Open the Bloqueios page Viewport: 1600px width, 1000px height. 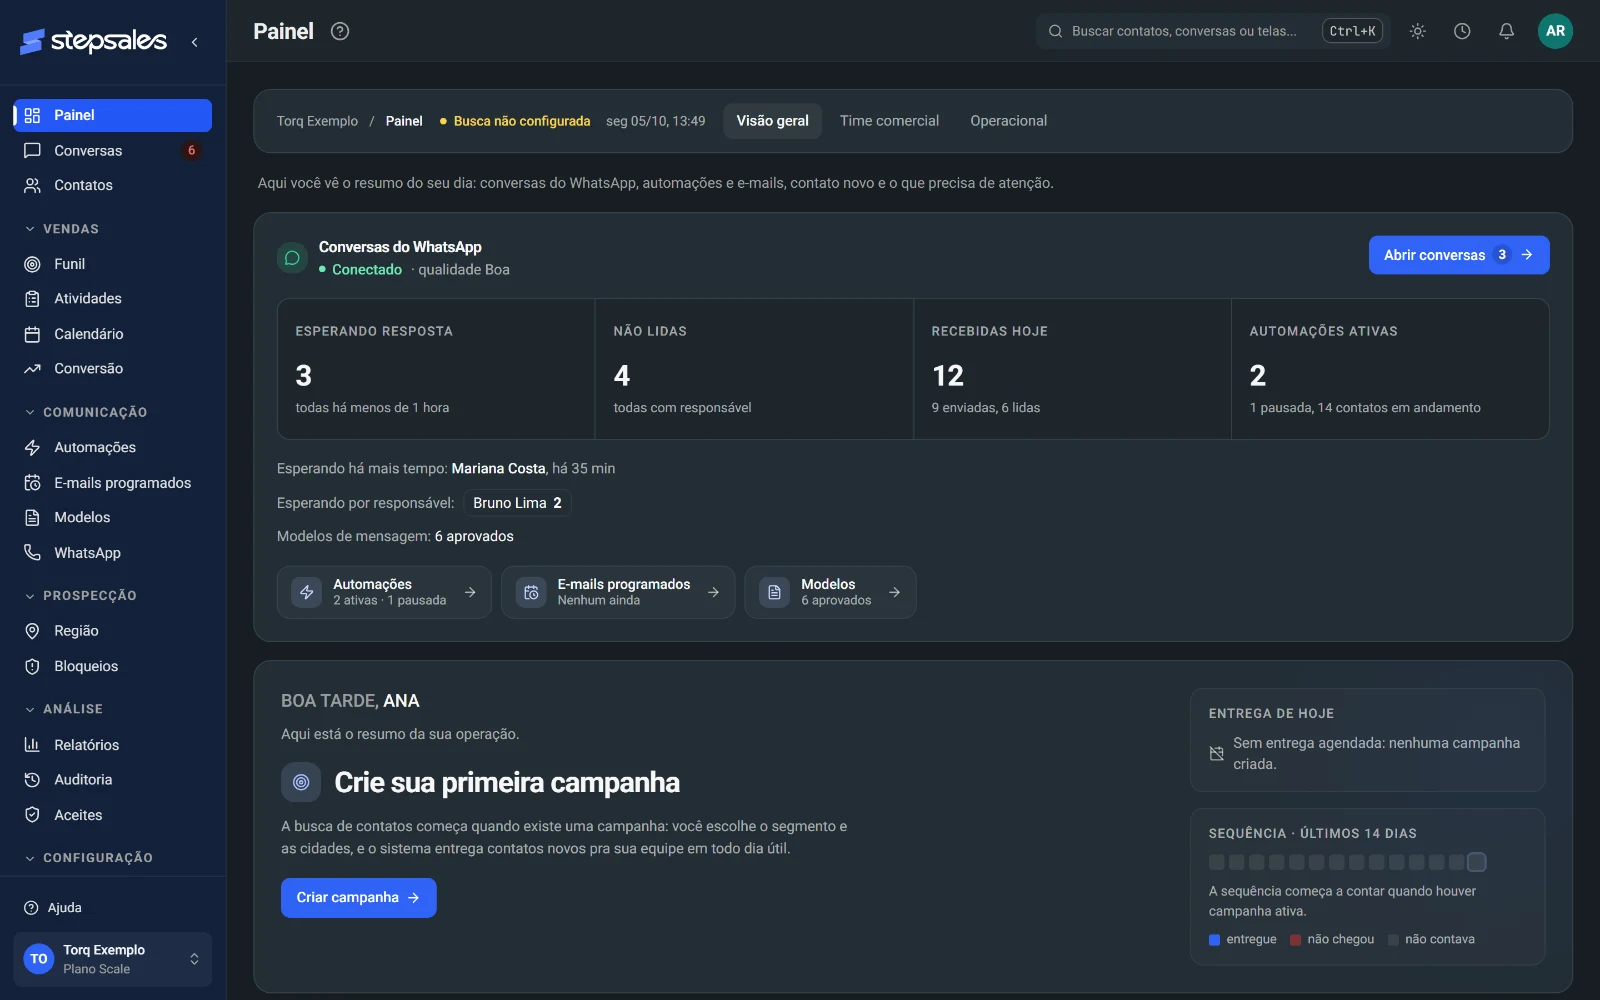point(113,666)
